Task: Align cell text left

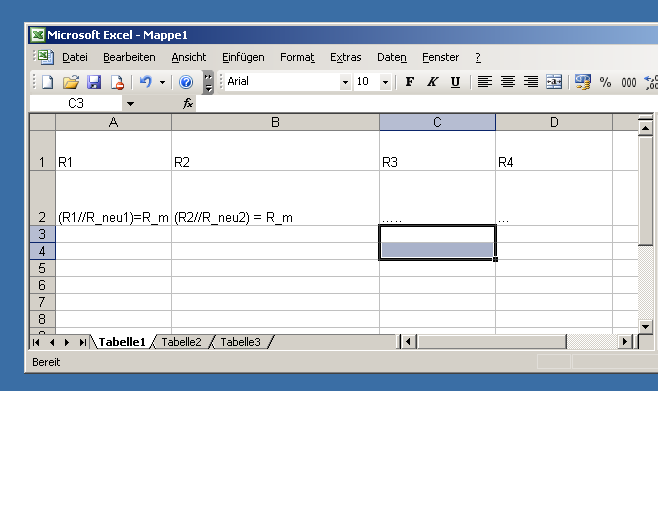Action: (x=485, y=82)
